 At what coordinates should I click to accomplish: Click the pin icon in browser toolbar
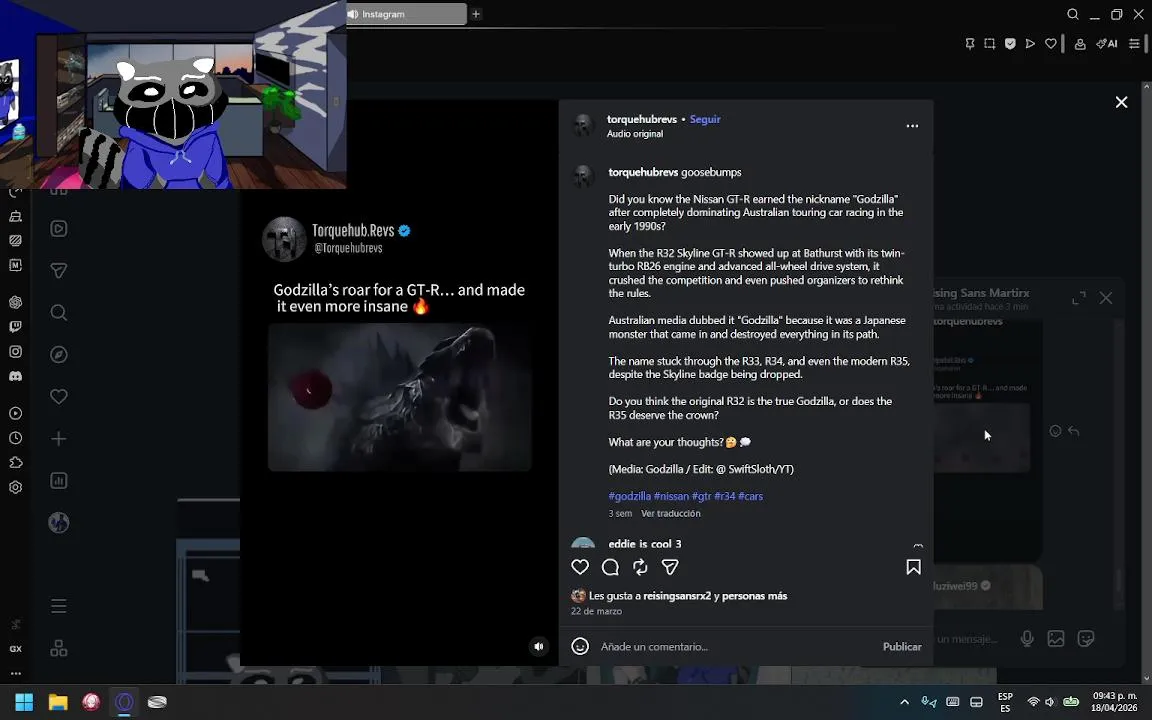[x=970, y=44]
